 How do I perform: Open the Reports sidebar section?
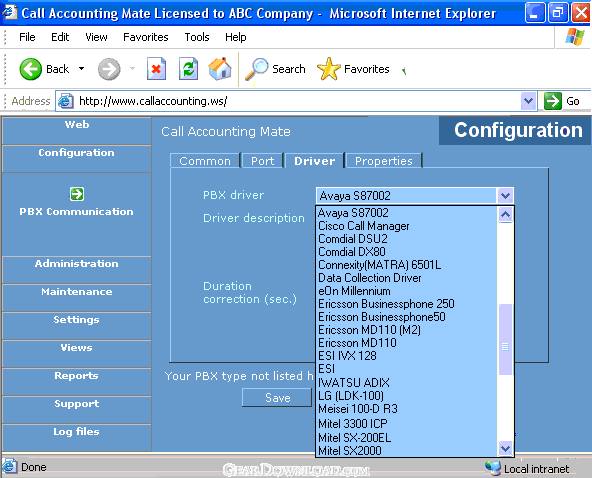tap(77, 381)
